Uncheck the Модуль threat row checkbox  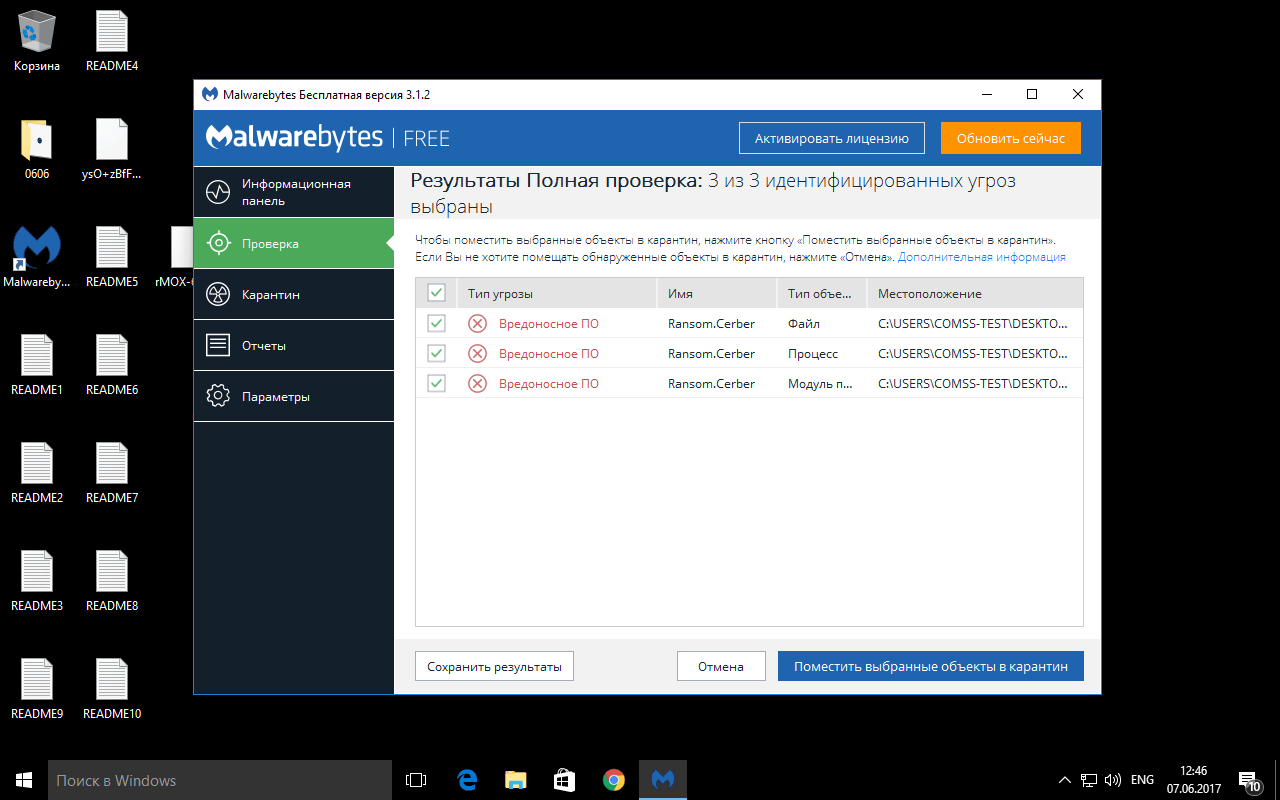[436, 383]
